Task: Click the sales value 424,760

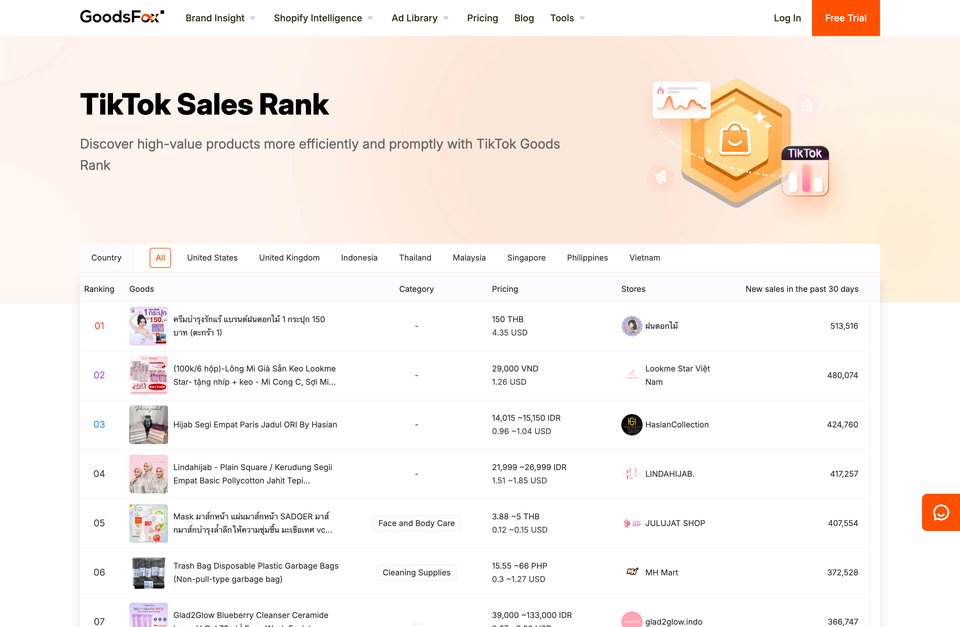Action: [842, 424]
